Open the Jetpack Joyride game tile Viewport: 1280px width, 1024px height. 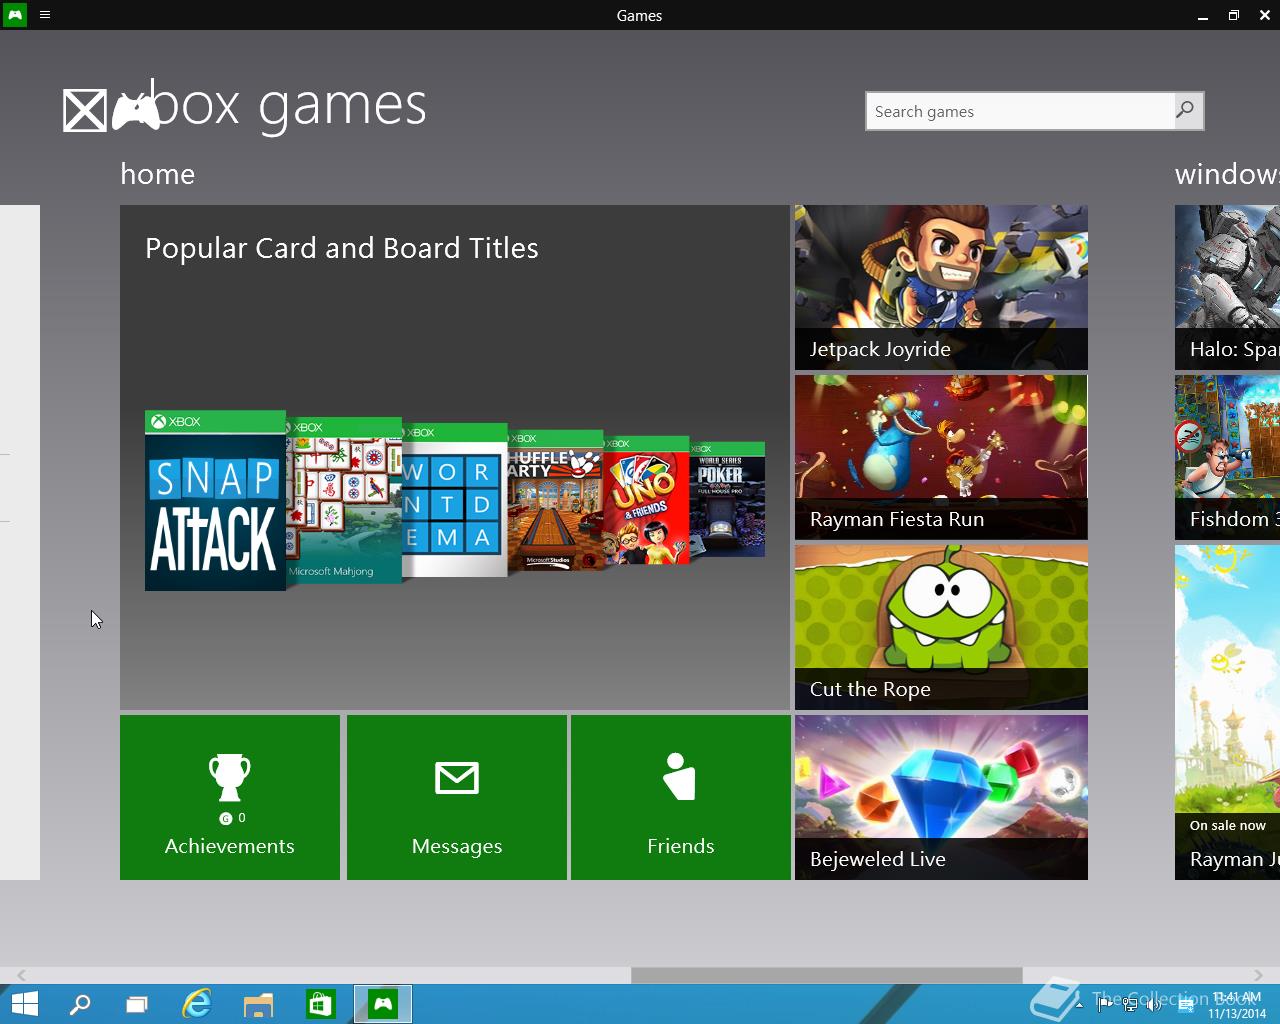[941, 287]
